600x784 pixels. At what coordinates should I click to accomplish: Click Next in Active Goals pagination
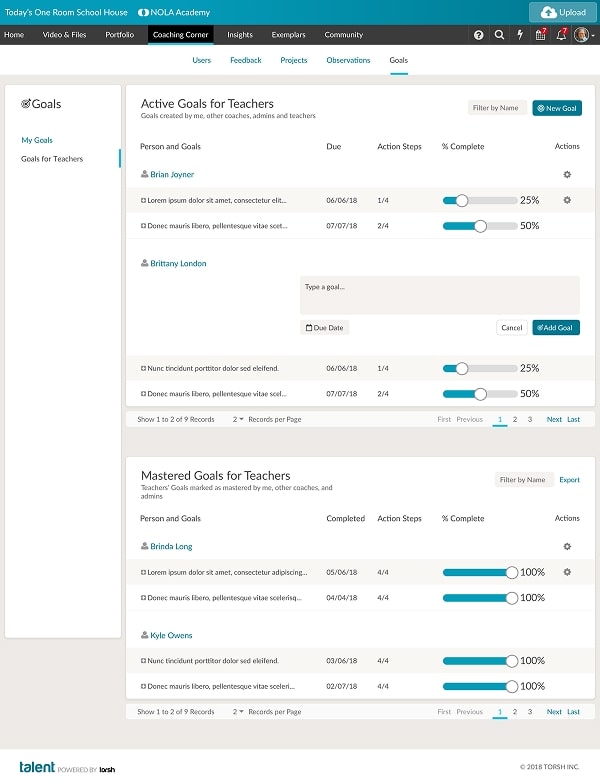tap(554, 420)
